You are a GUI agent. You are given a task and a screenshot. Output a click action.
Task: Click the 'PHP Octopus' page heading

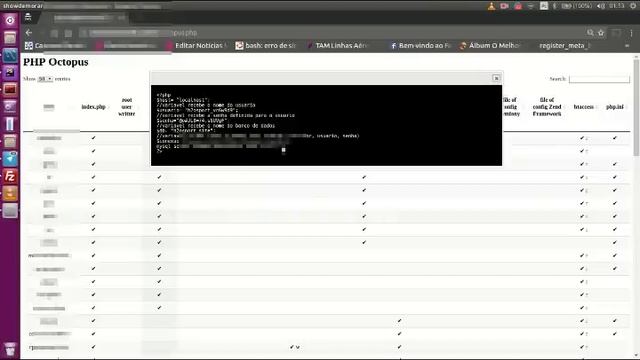(x=56, y=62)
